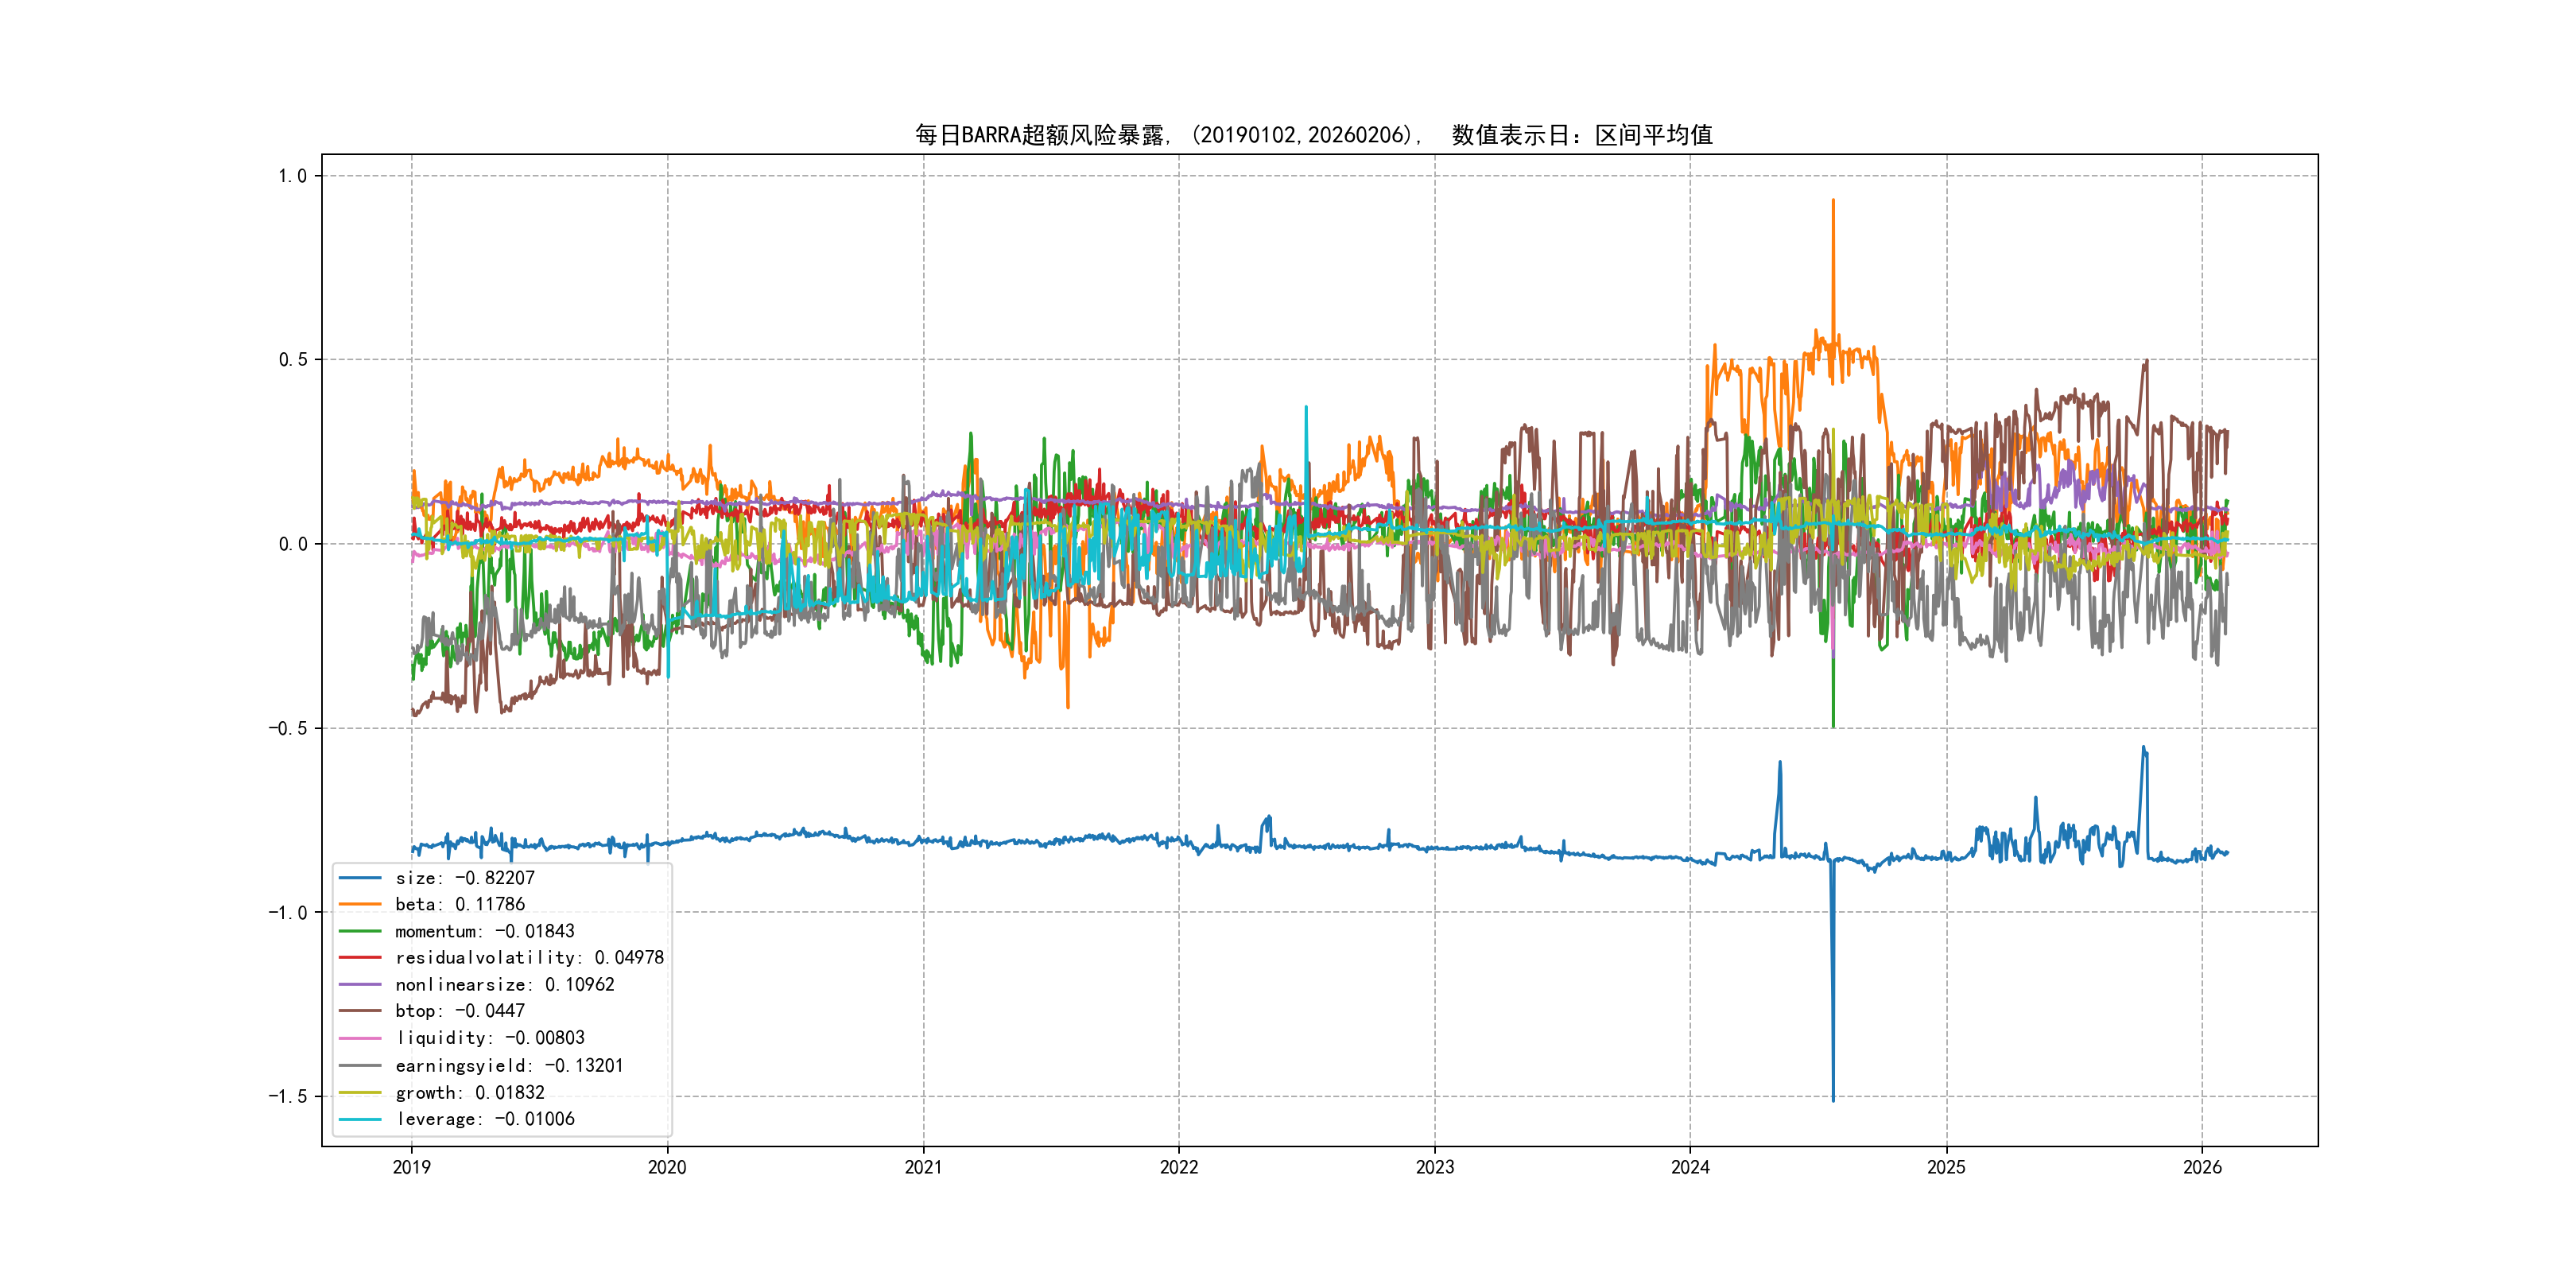Select the 'earningsyield: -0.13201' legend label

[x=509, y=1066]
